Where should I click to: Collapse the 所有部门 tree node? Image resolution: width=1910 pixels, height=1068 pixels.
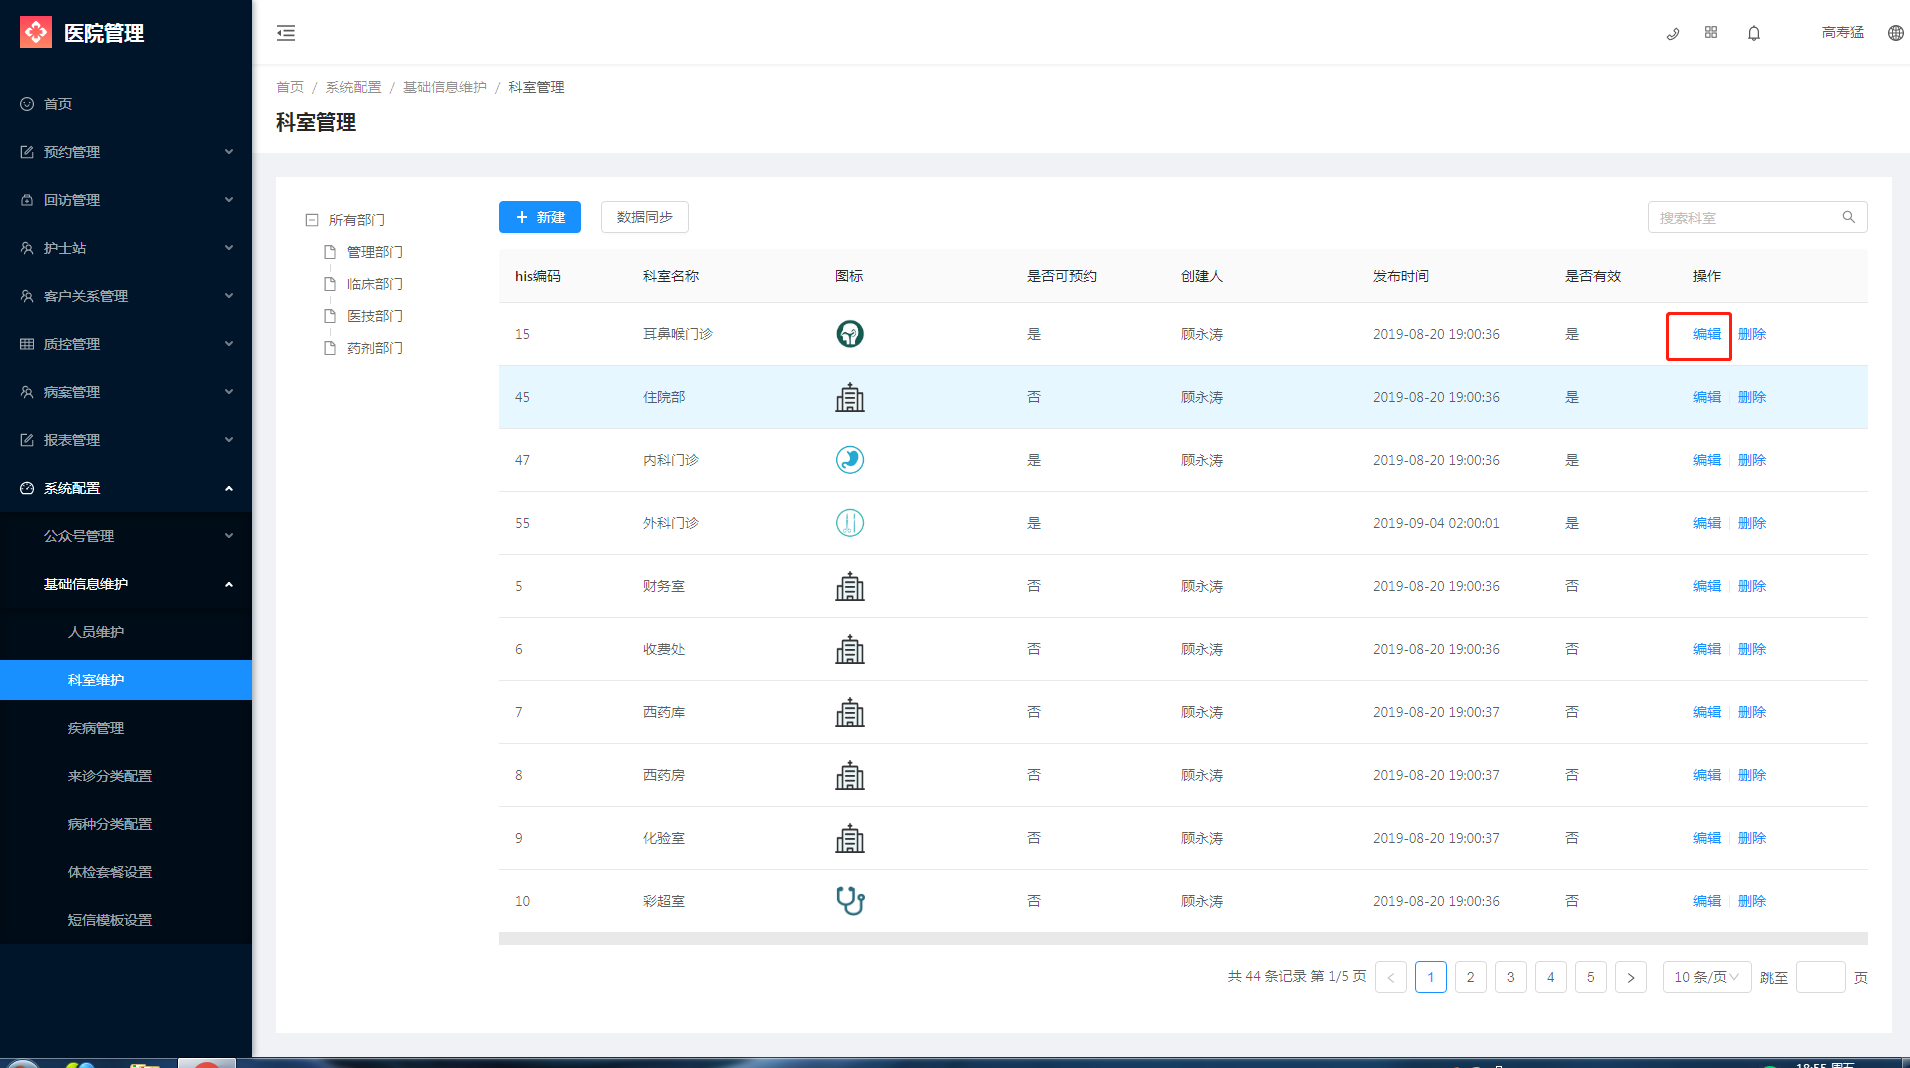312,220
